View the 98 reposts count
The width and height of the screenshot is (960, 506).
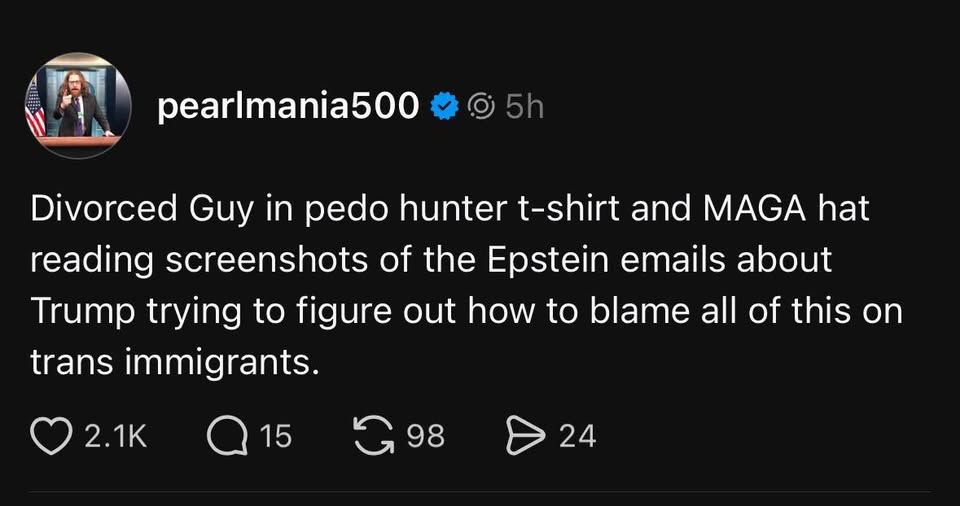(x=425, y=435)
